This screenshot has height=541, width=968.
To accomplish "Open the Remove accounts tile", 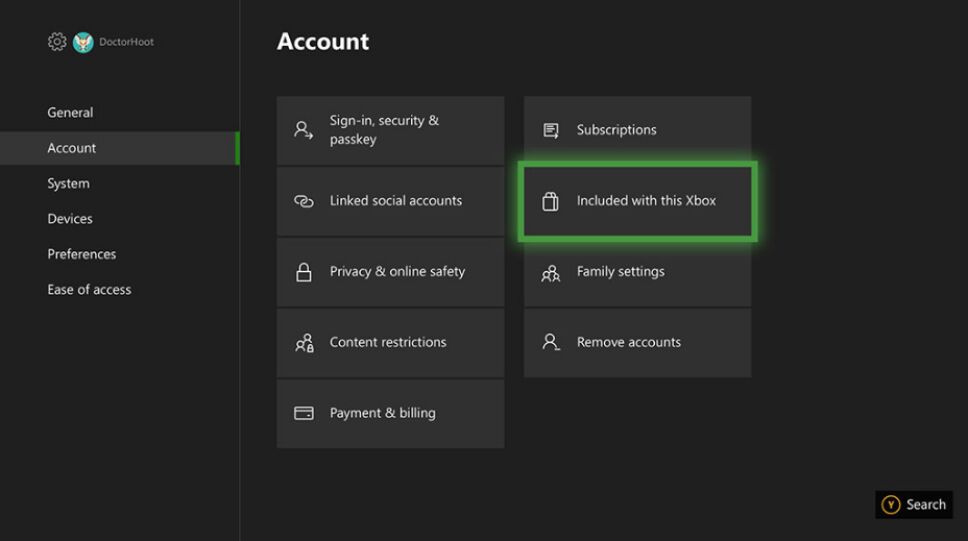I will coord(637,343).
